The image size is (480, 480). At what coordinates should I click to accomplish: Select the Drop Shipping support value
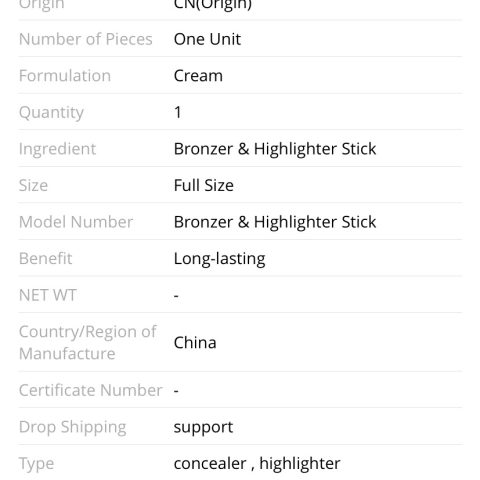[203, 428]
